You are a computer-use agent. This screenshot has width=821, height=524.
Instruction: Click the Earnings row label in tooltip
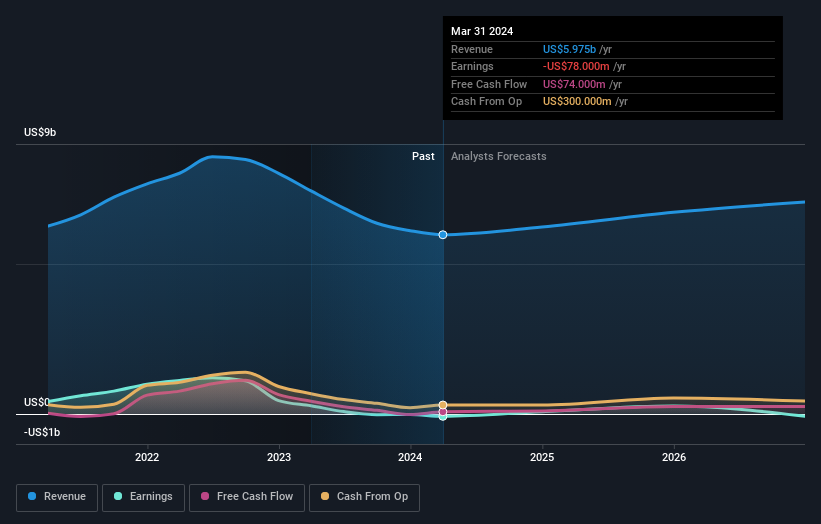tap(472, 66)
